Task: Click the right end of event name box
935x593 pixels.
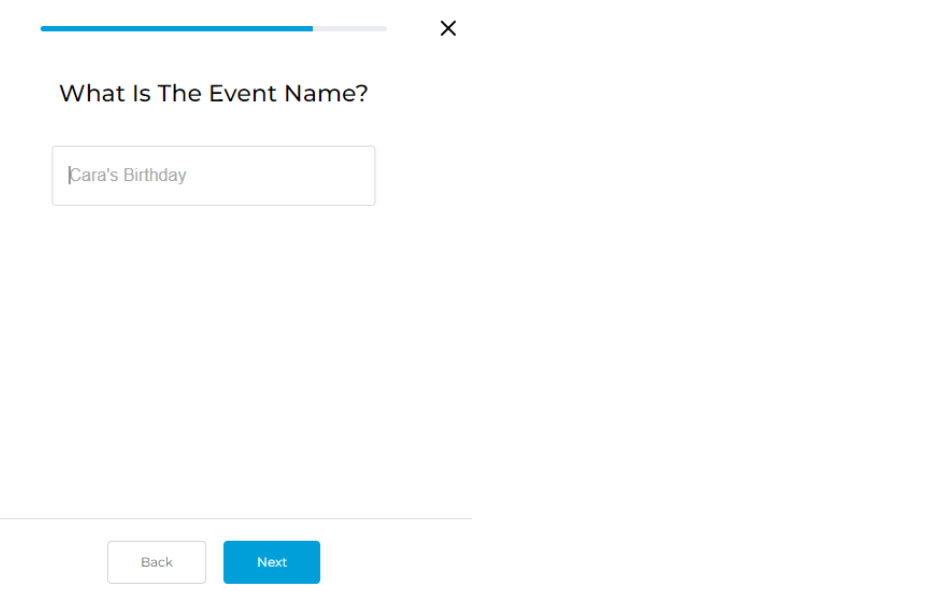Action: point(360,176)
